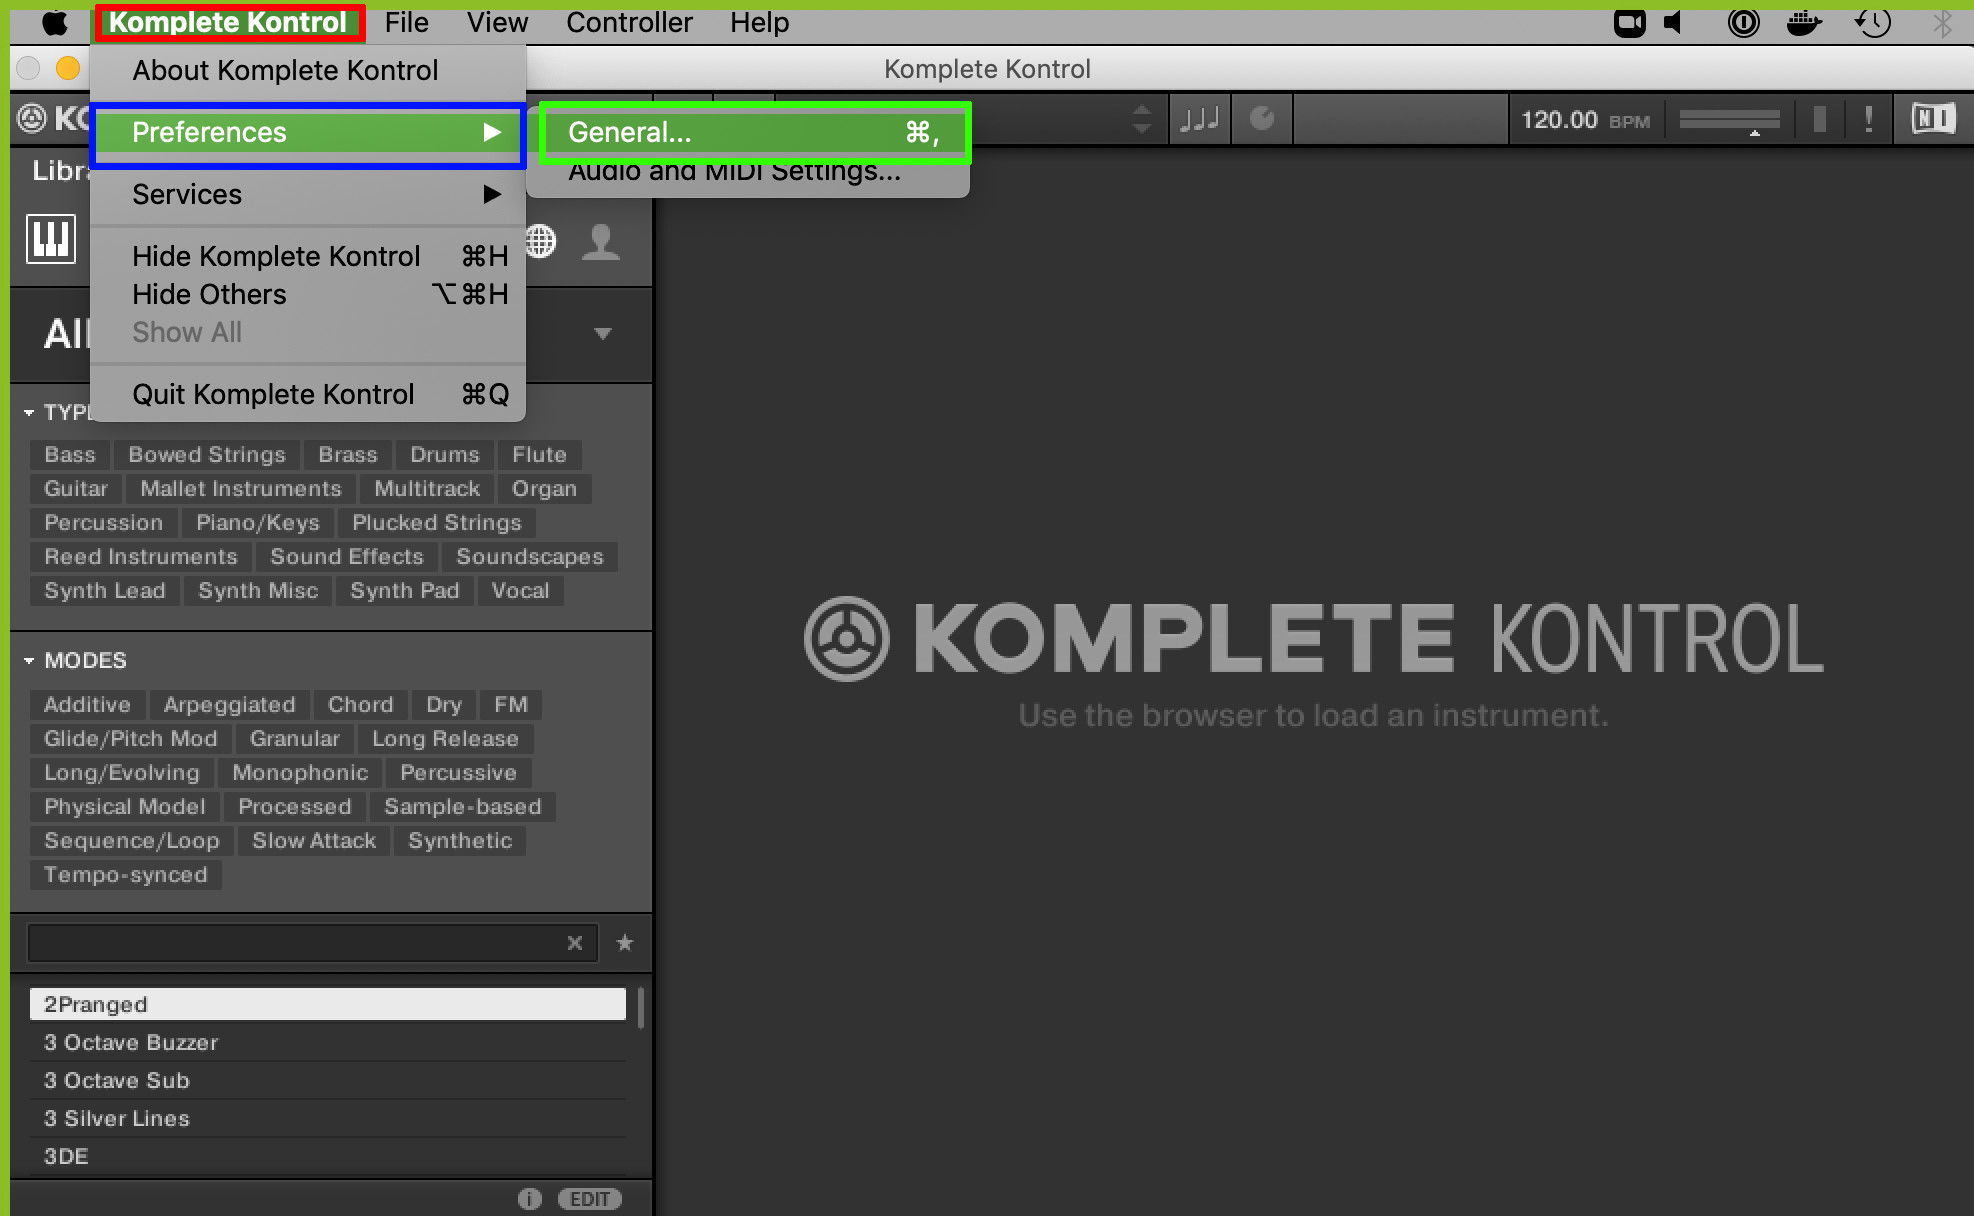The height and width of the screenshot is (1216, 1974).
Task: Open the All products dropdown arrow
Action: (x=603, y=333)
